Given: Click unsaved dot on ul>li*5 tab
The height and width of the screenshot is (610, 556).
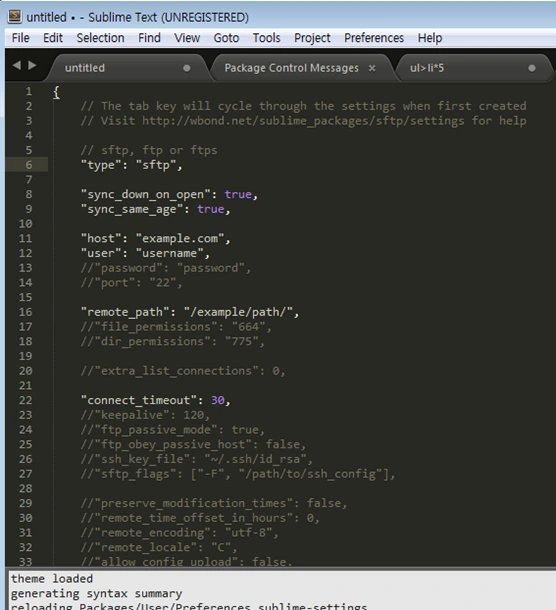Looking at the screenshot, I should 532,68.
